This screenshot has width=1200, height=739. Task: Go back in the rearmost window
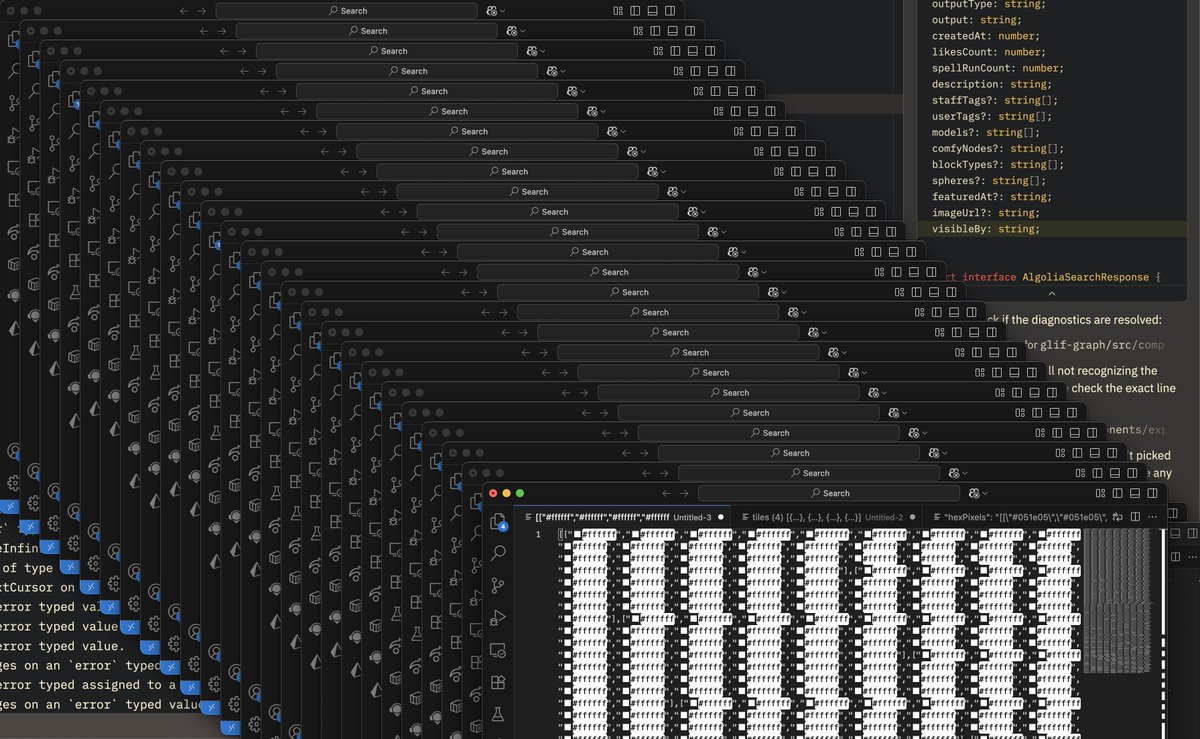coord(183,10)
